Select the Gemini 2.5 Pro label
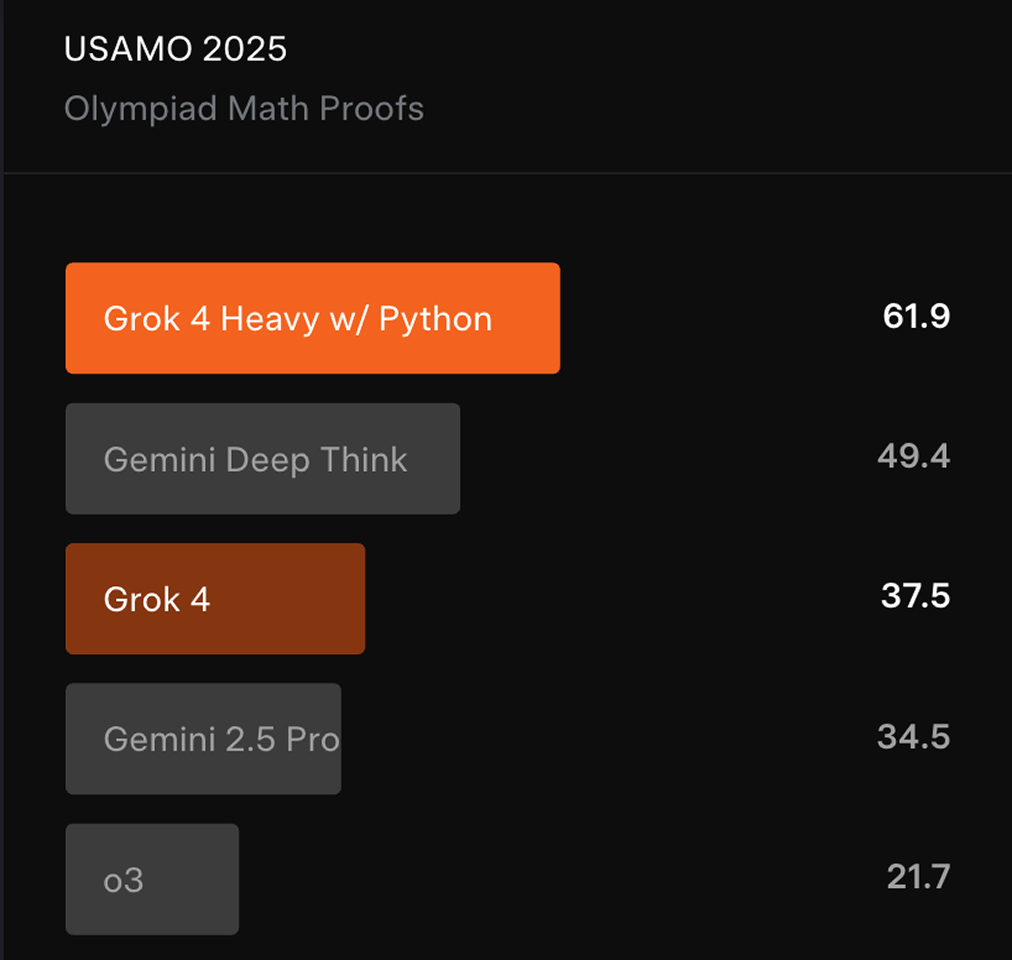The height and width of the screenshot is (960, 1012). click(221, 739)
